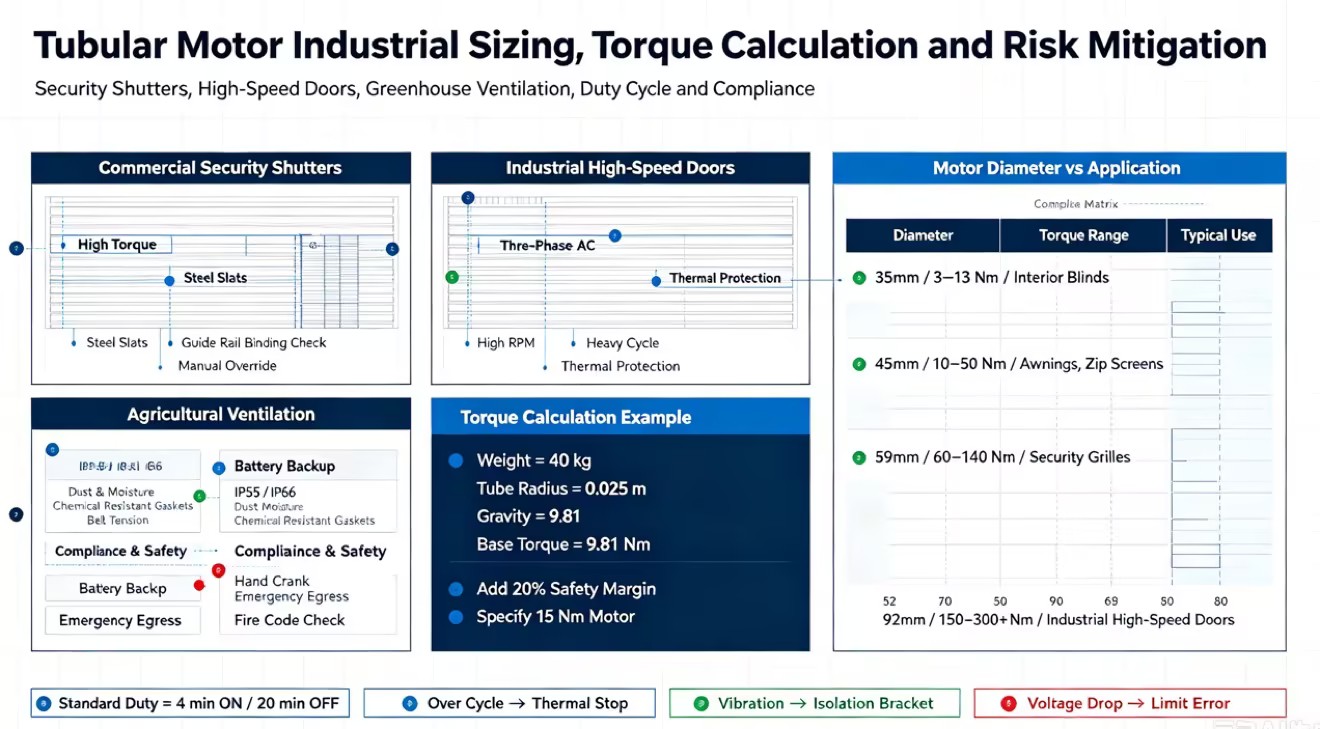The height and width of the screenshot is (729, 1320).
Task: Click the "Hand Crank" text
Action: tap(272, 581)
